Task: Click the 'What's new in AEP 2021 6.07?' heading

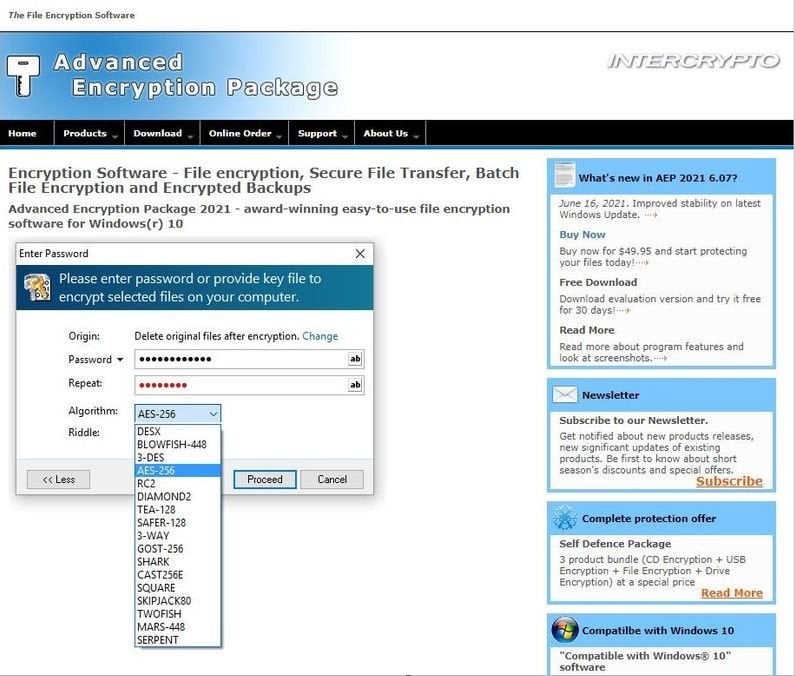Action: coord(658,178)
